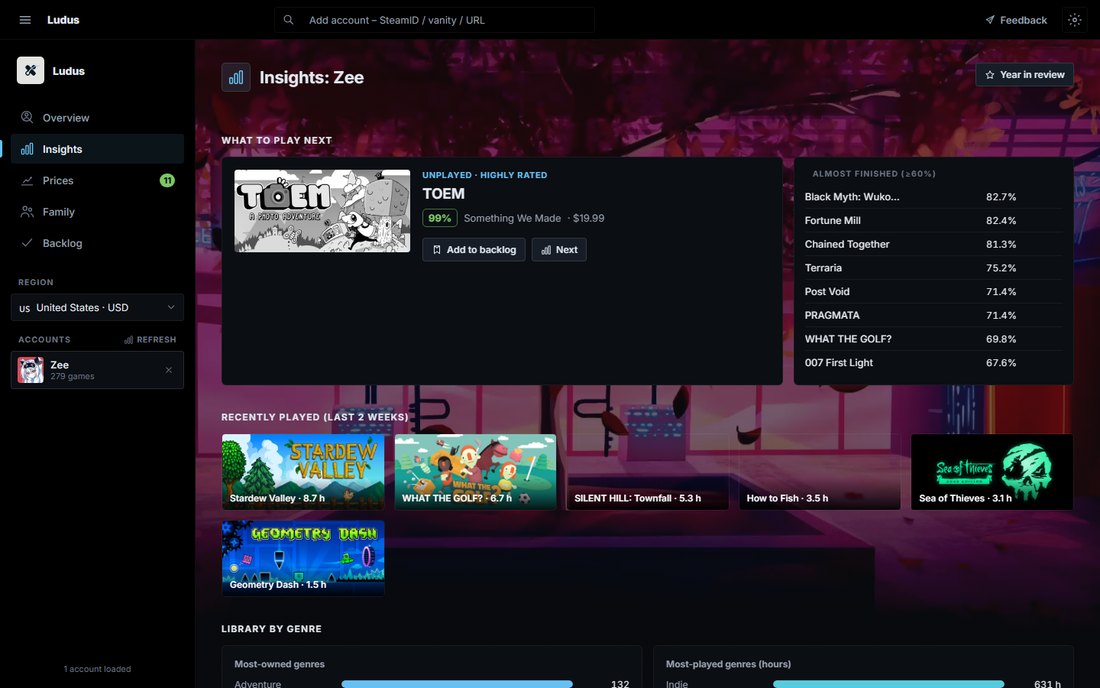Click the Refresh accounts button

tap(150, 339)
